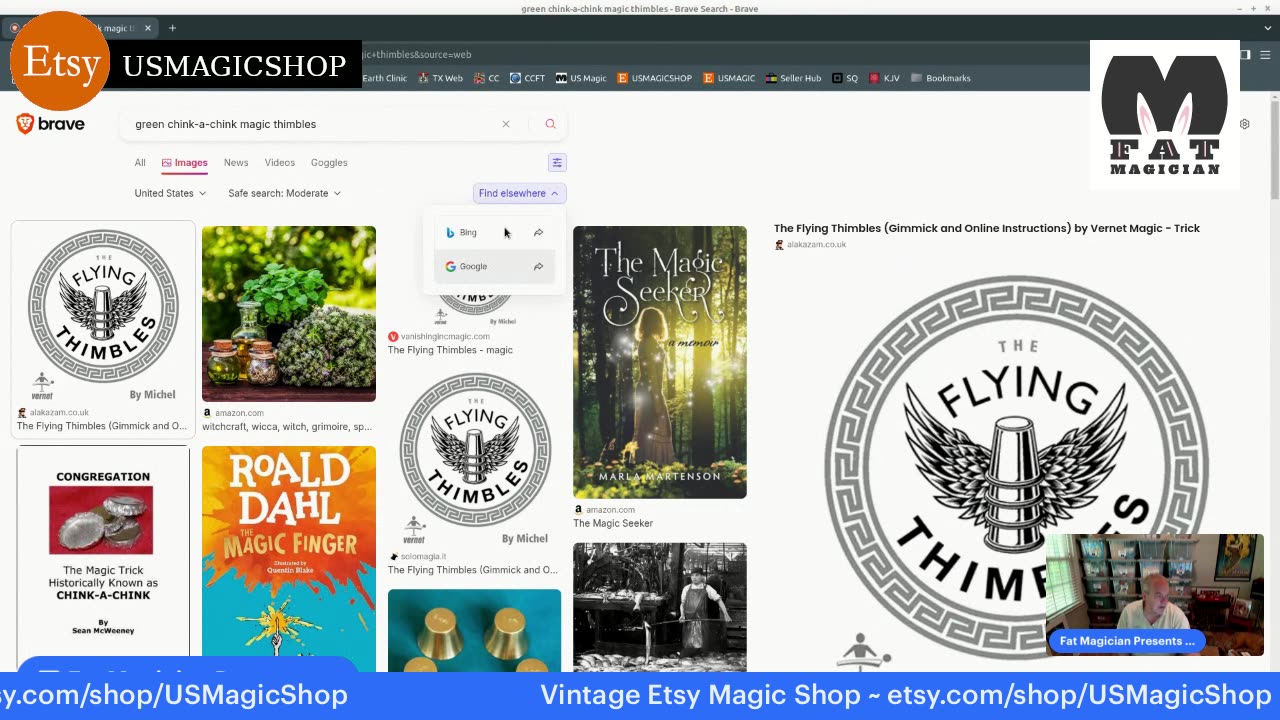1280x720 pixels.
Task: Open Flying Thimbles solomagia.it image
Action: [x=475, y=460]
